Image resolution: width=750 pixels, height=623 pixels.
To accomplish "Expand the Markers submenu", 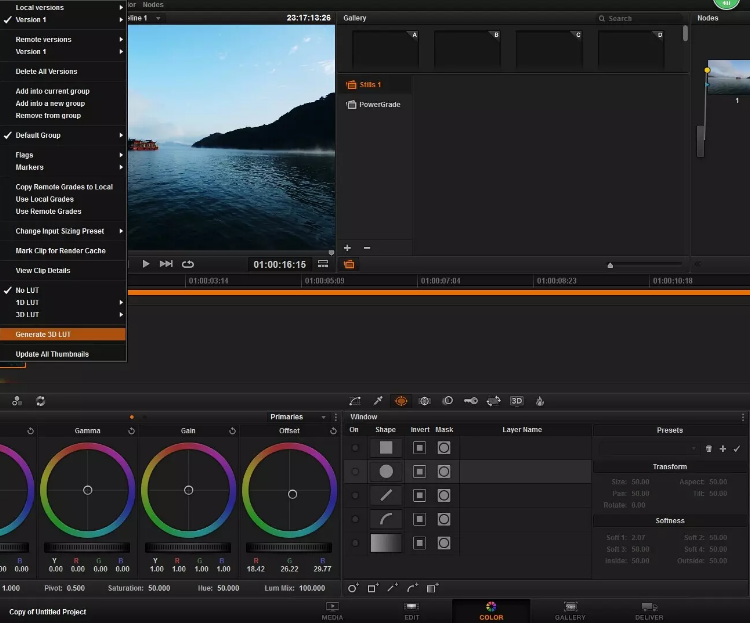I will click(x=63, y=167).
